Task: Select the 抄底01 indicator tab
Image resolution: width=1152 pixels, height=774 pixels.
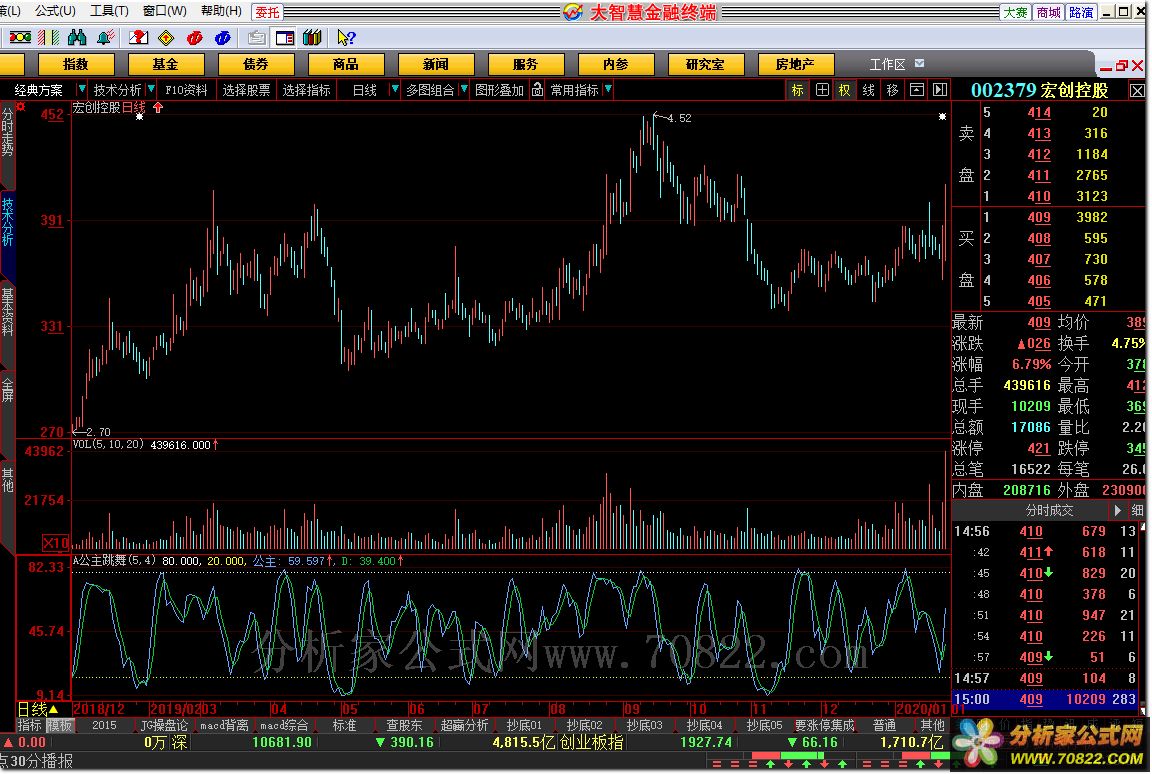Action: tap(524, 726)
